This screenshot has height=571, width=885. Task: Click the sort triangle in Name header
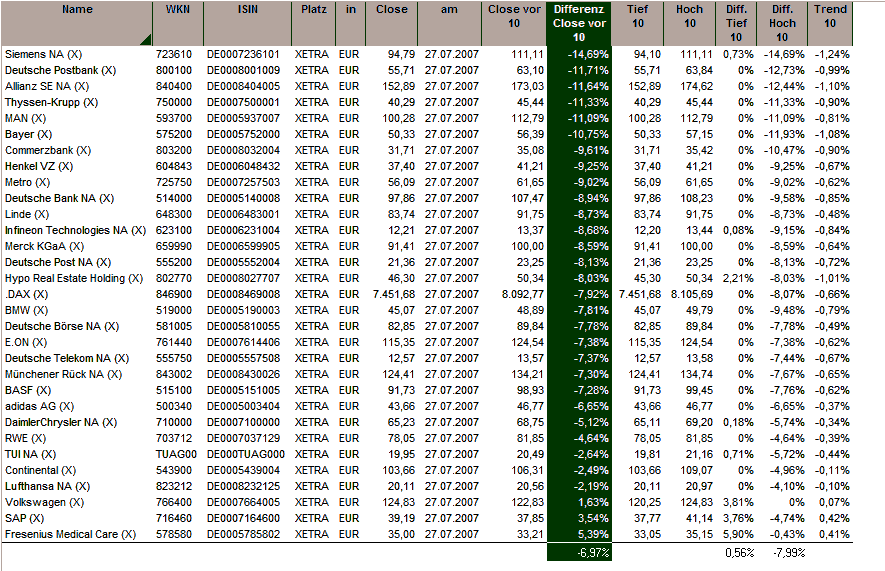click(x=146, y=39)
